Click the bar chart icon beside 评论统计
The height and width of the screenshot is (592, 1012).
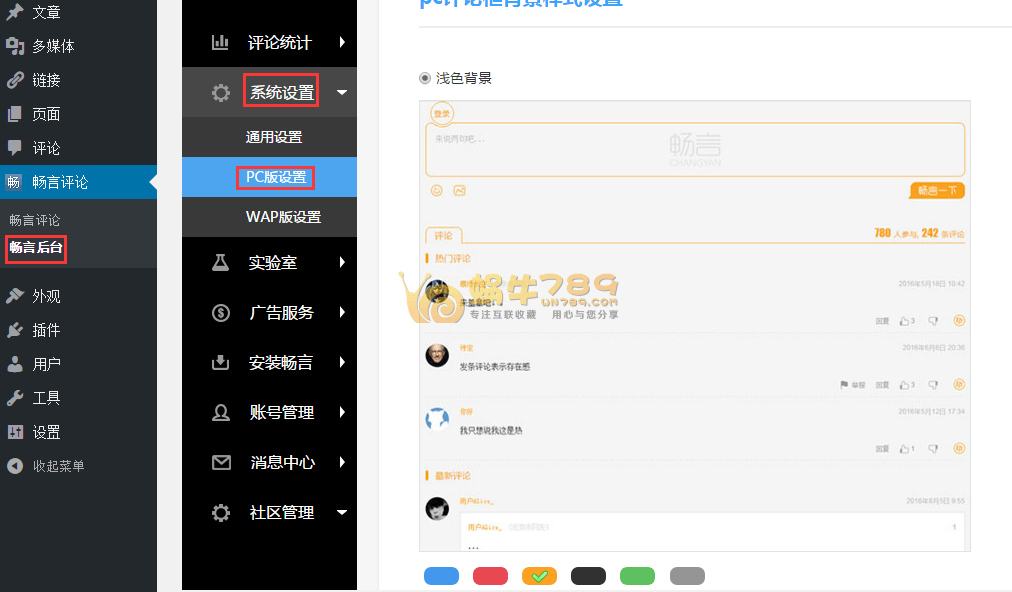[220, 43]
